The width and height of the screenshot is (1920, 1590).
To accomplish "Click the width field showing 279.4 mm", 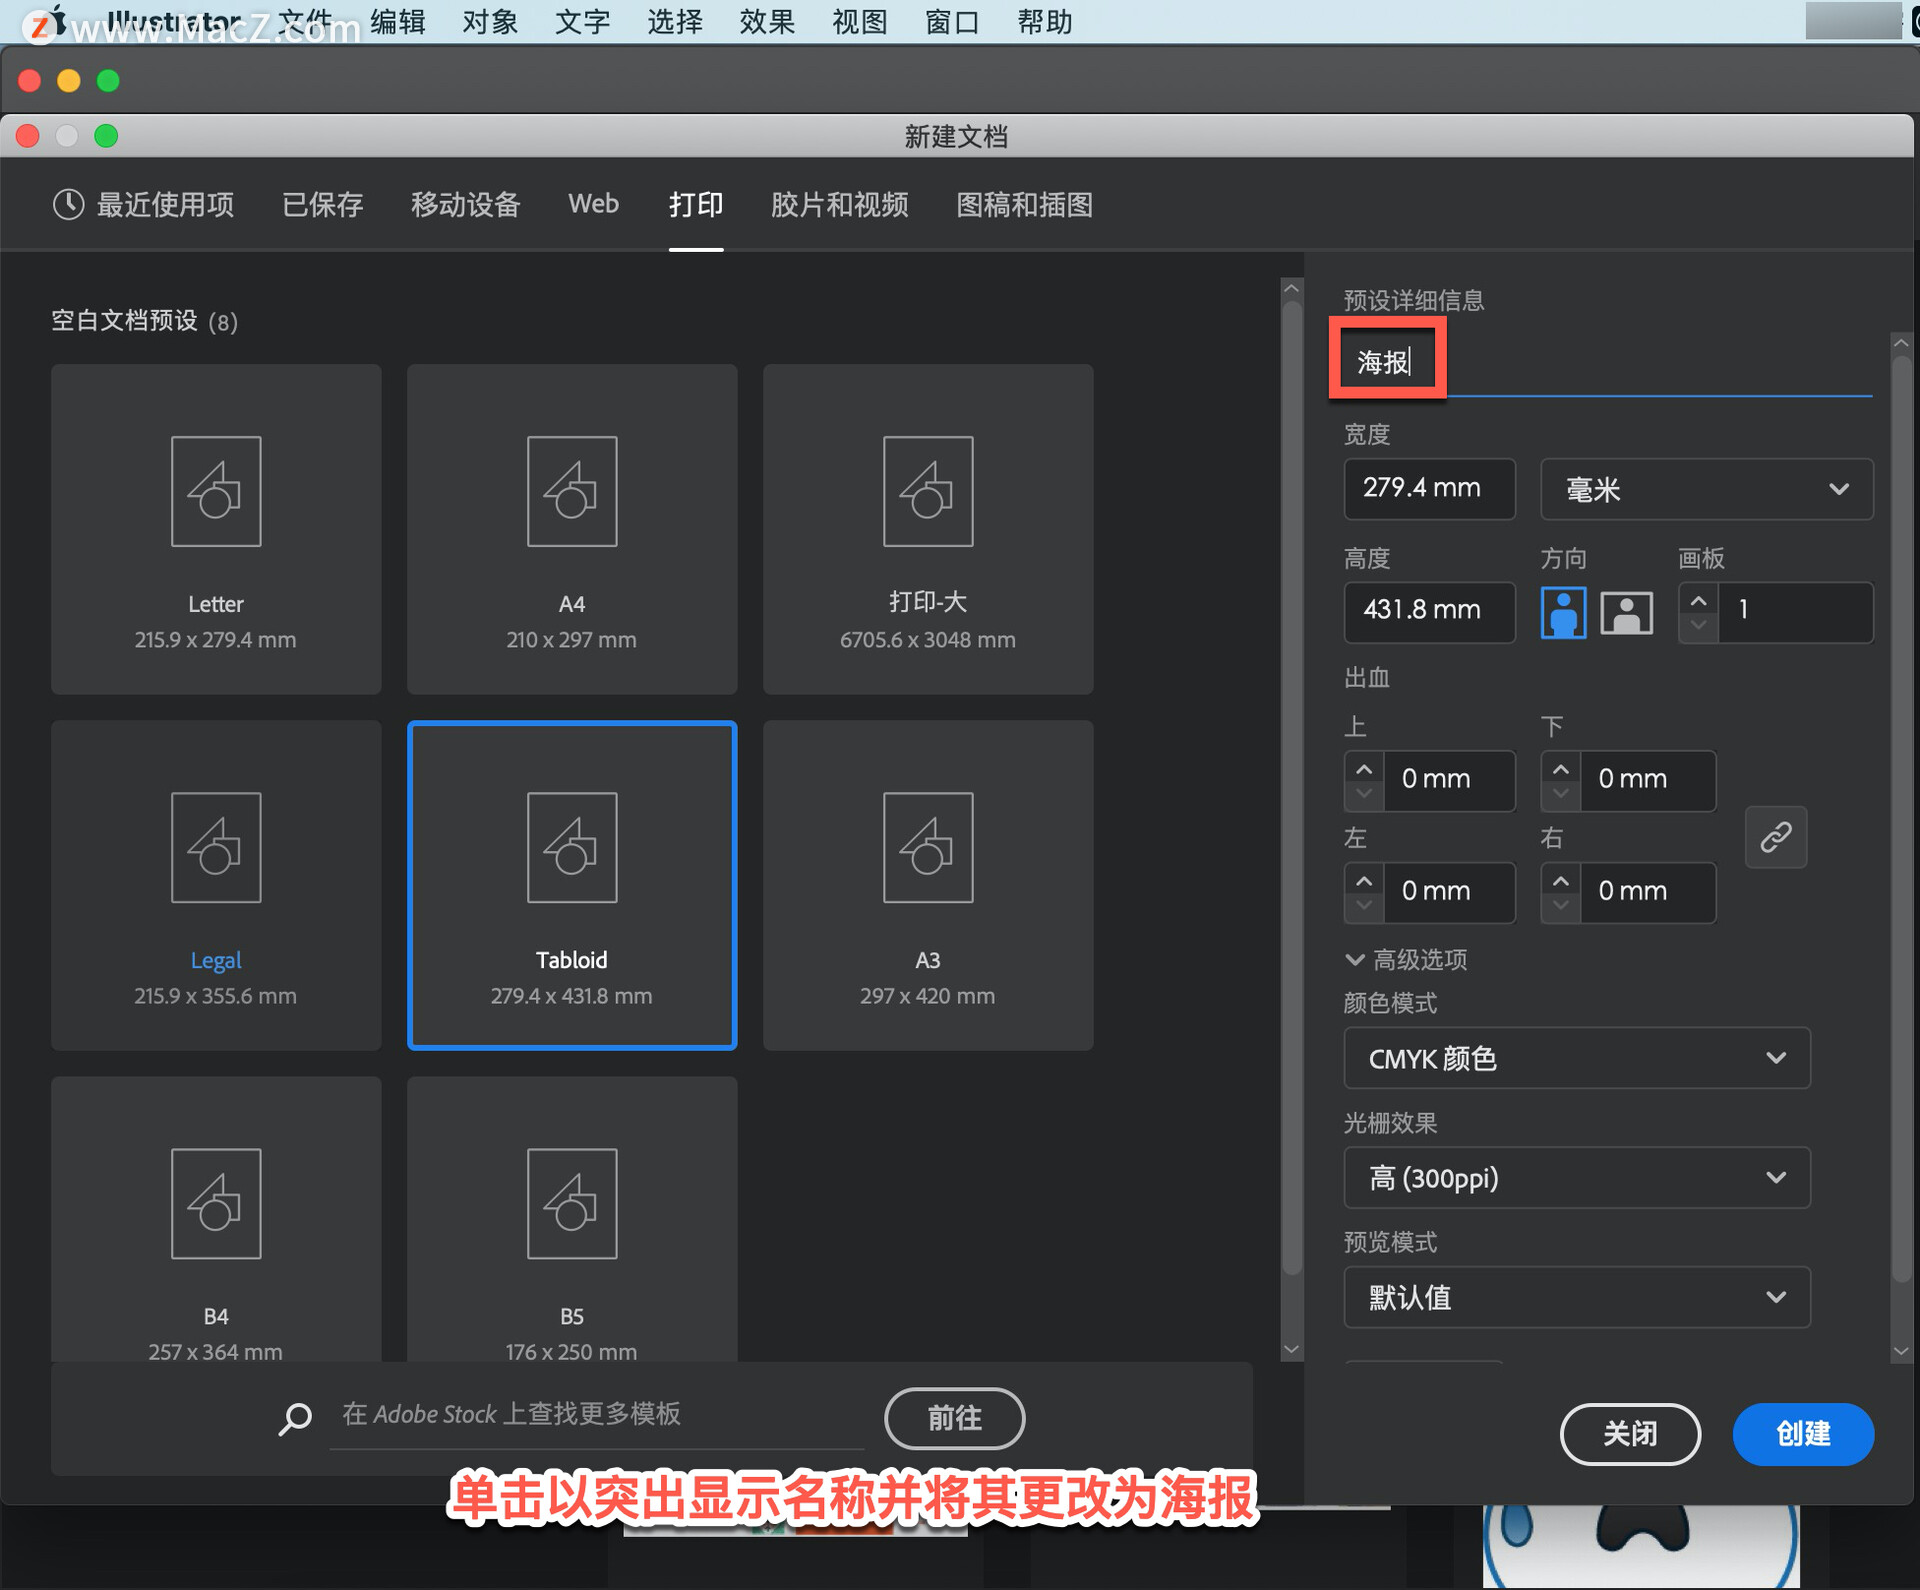I will point(1428,489).
